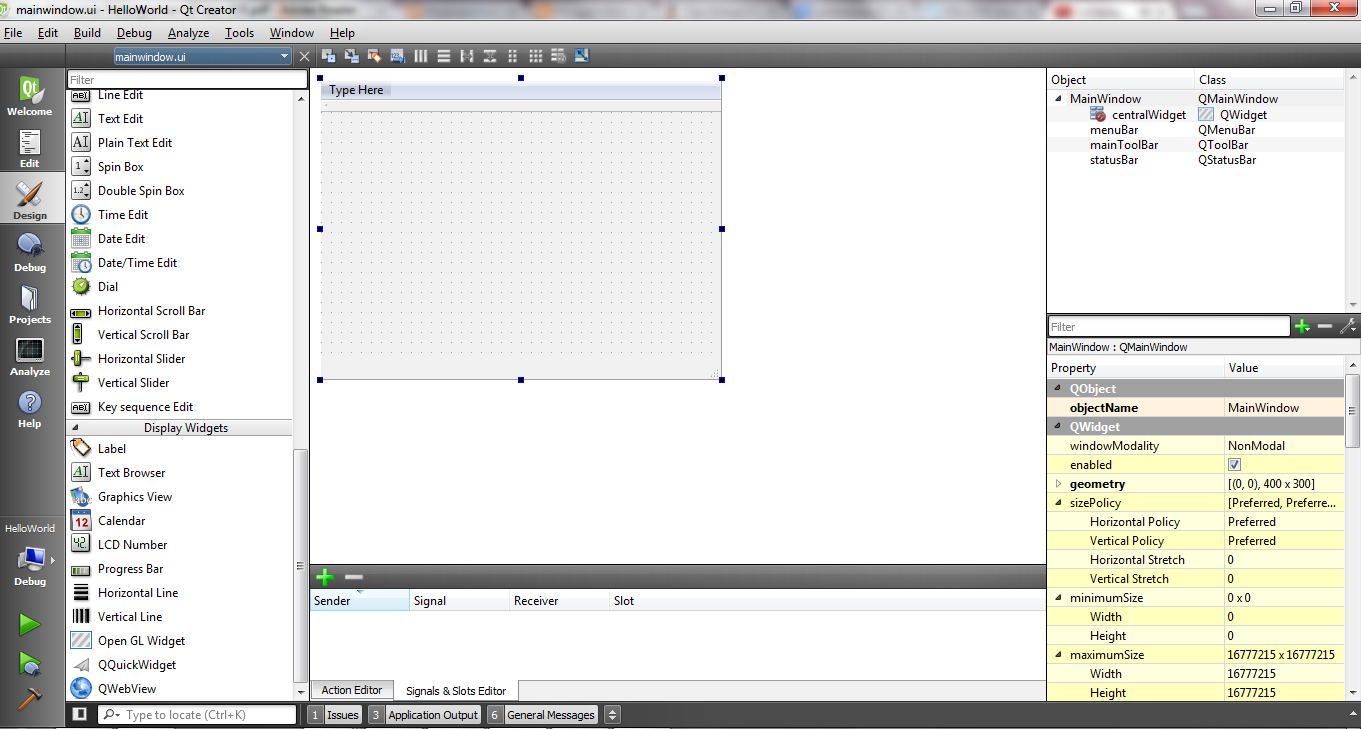Add a signal/slot connection with green plus

(x=324, y=577)
